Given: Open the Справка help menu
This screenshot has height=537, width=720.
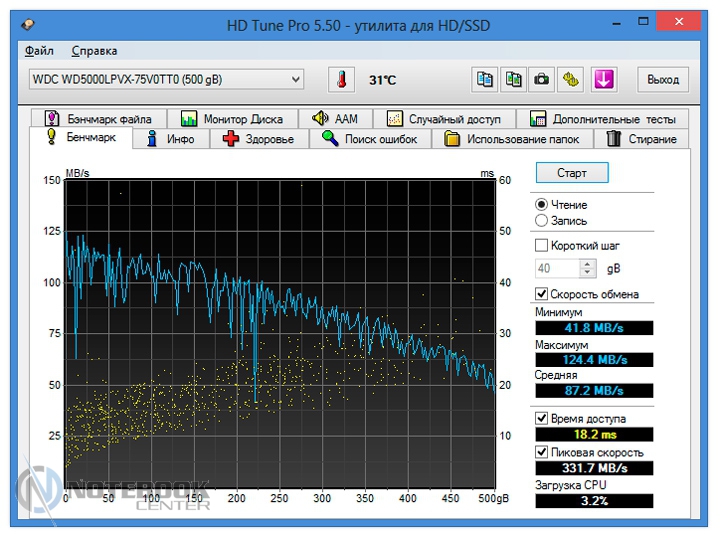Looking at the screenshot, I should point(94,50).
